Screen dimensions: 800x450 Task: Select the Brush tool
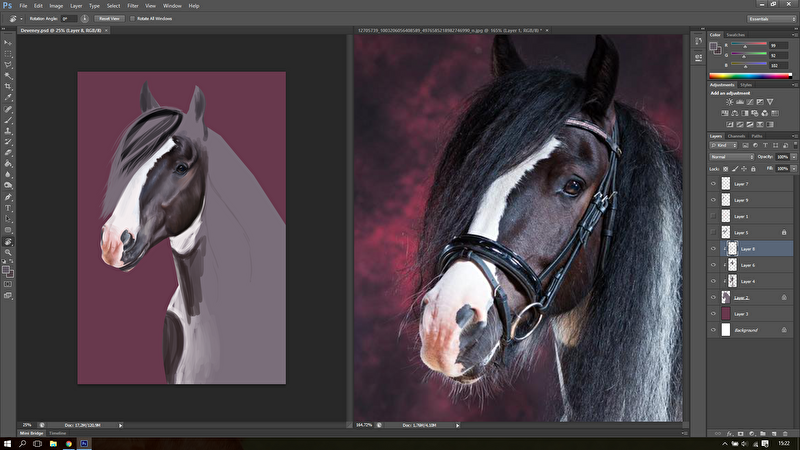(8, 120)
